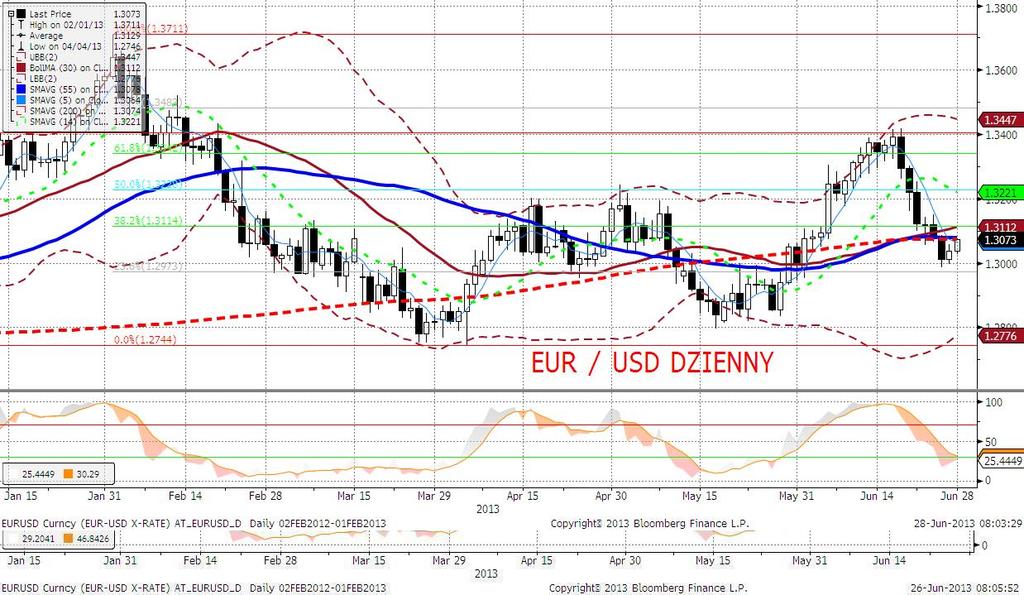The height and width of the screenshot is (595, 1024).
Task: Click the May 15 date on bottom axis
Action: click(x=713, y=560)
